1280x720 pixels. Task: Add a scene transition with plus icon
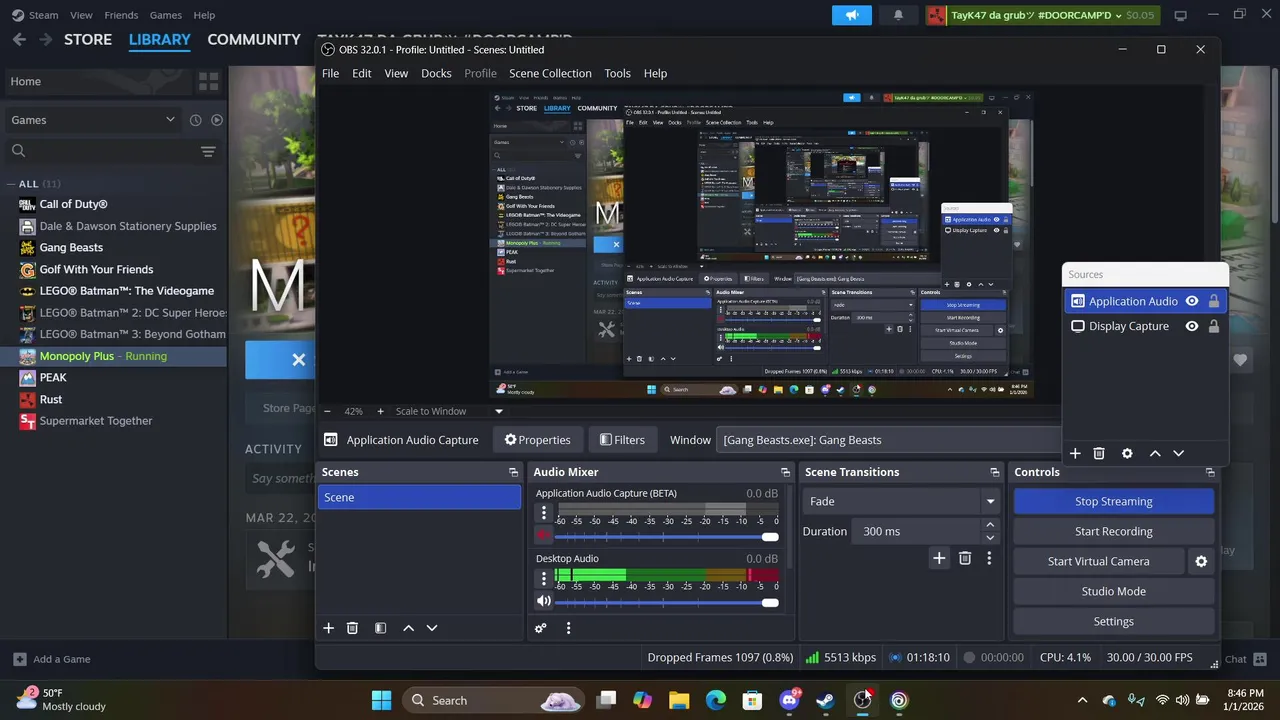click(x=939, y=558)
